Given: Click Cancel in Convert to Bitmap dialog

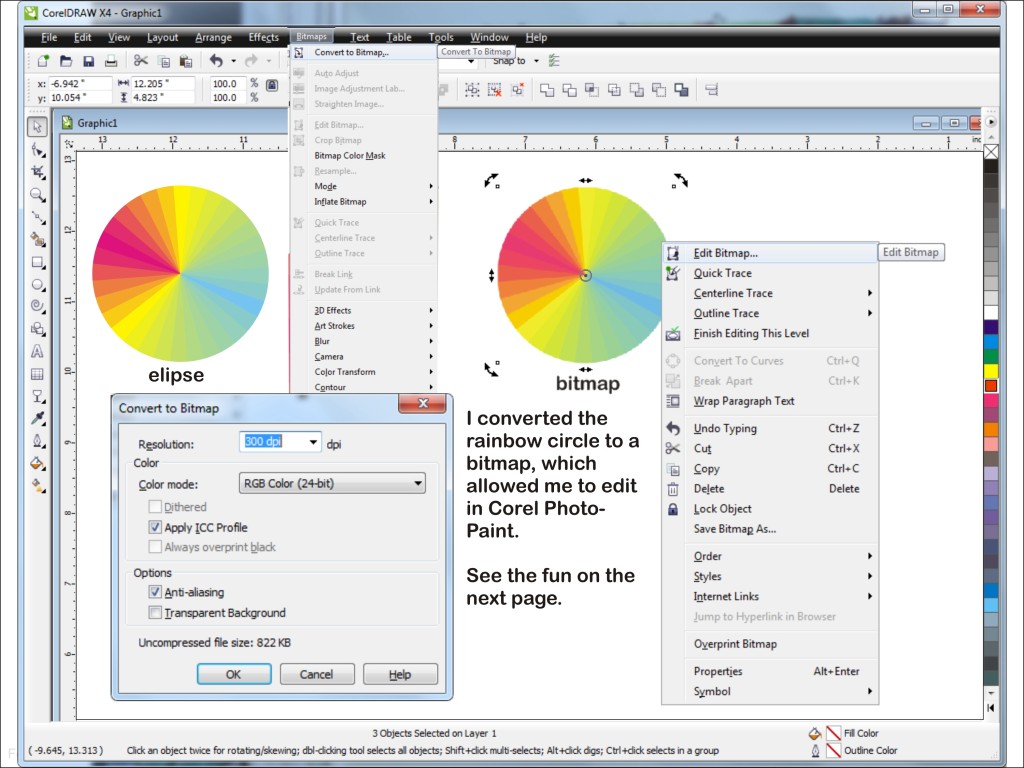Looking at the screenshot, I should click(x=316, y=674).
